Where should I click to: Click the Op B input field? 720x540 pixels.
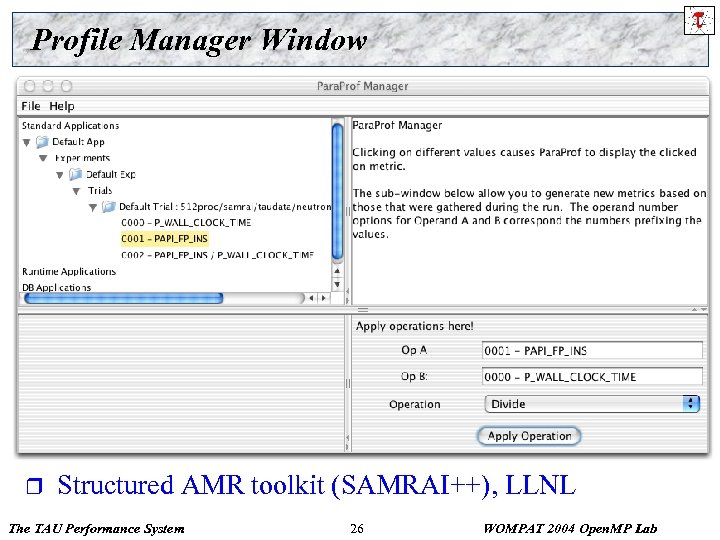592,377
